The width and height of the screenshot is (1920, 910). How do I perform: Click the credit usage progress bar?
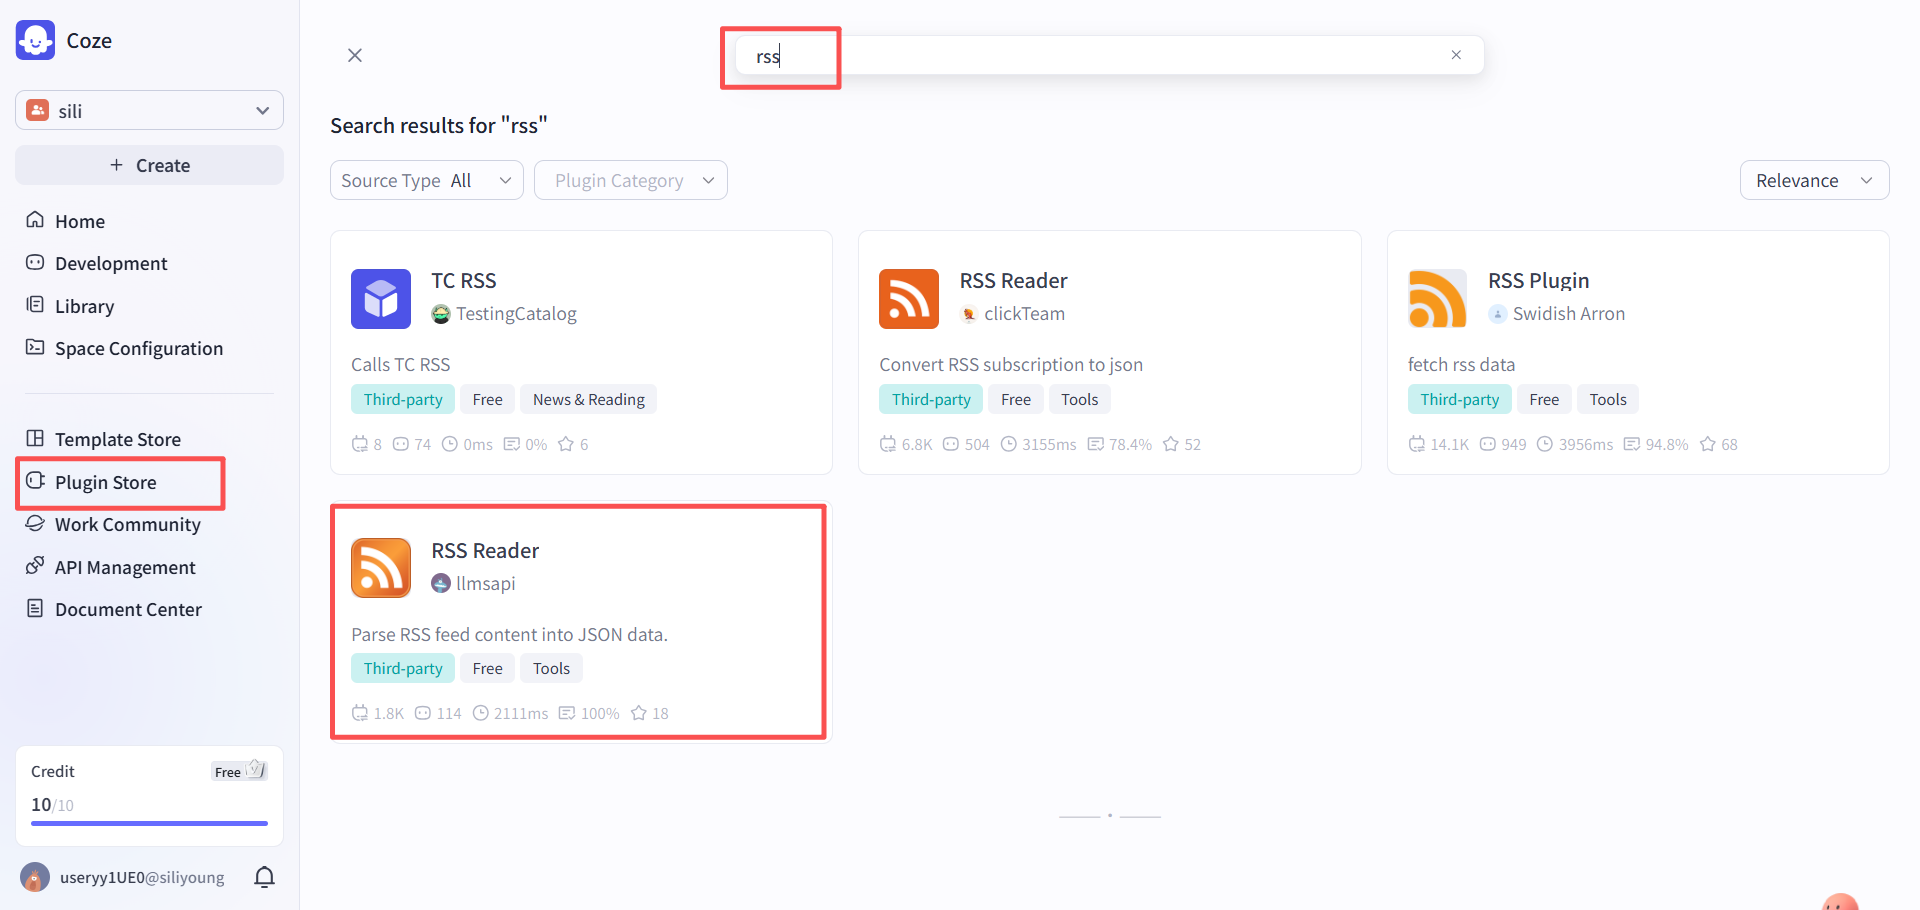149,823
